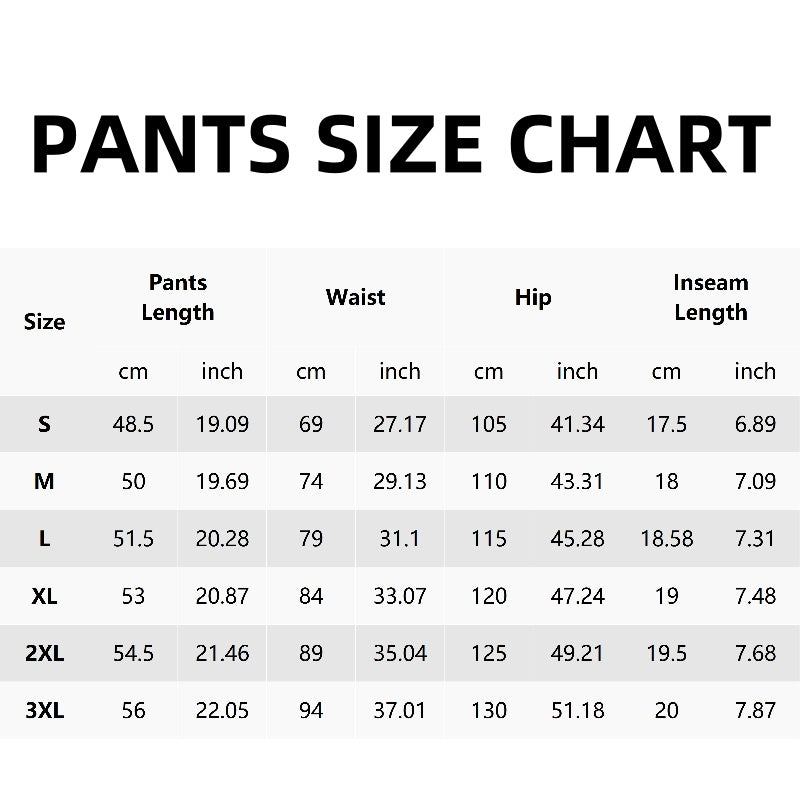The width and height of the screenshot is (800, 800).
Task: Click the 35.04 waist inch value
Action: [400, 654]
